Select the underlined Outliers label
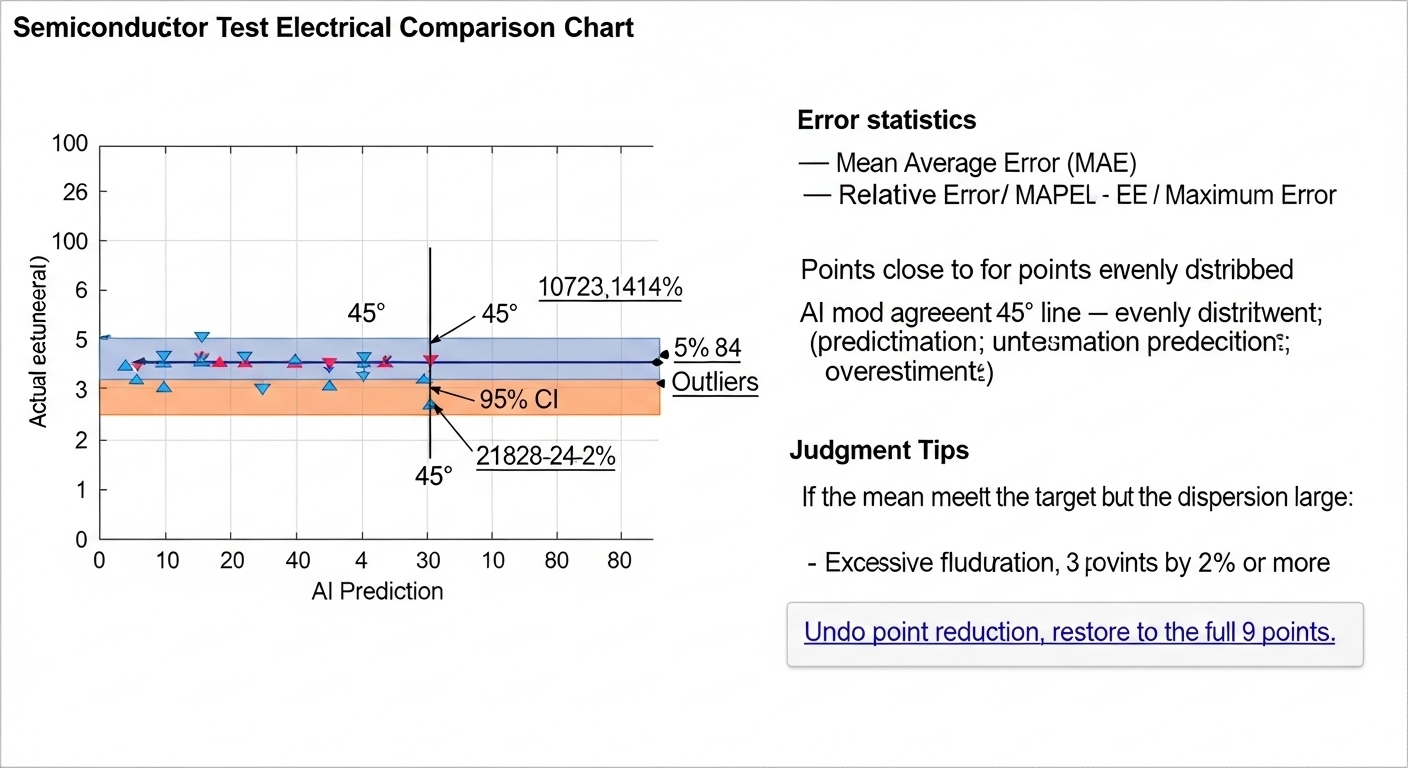The width and height of the screenshot is (1408, 768). pyautogui.click(x=714, y=382)
